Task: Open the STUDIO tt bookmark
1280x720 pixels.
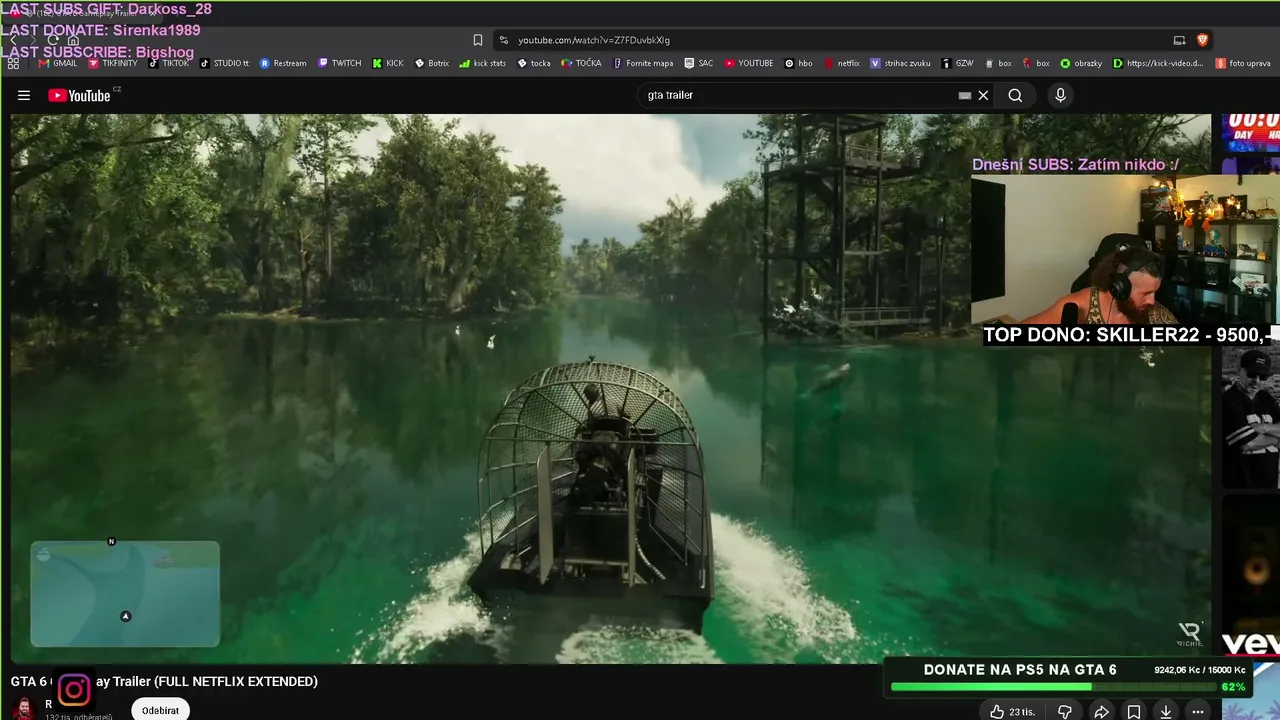Action: click(224, 63)
